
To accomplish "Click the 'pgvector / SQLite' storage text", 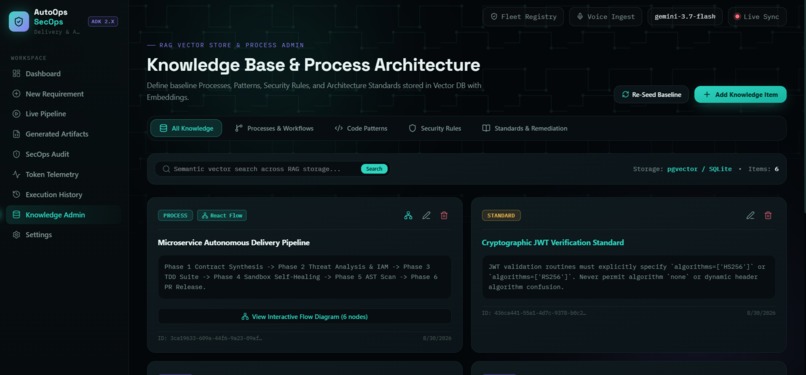I will click(699, 169).
